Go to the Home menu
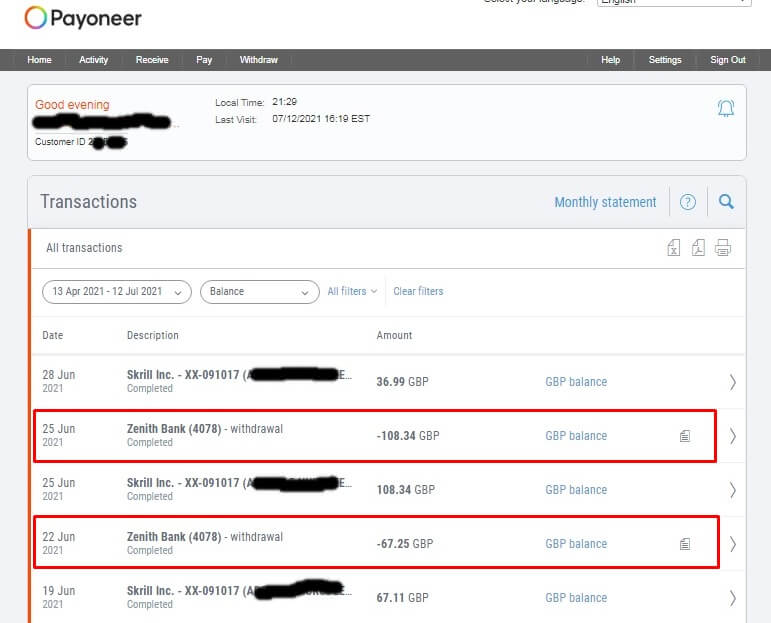 click(x=39, y=59)
